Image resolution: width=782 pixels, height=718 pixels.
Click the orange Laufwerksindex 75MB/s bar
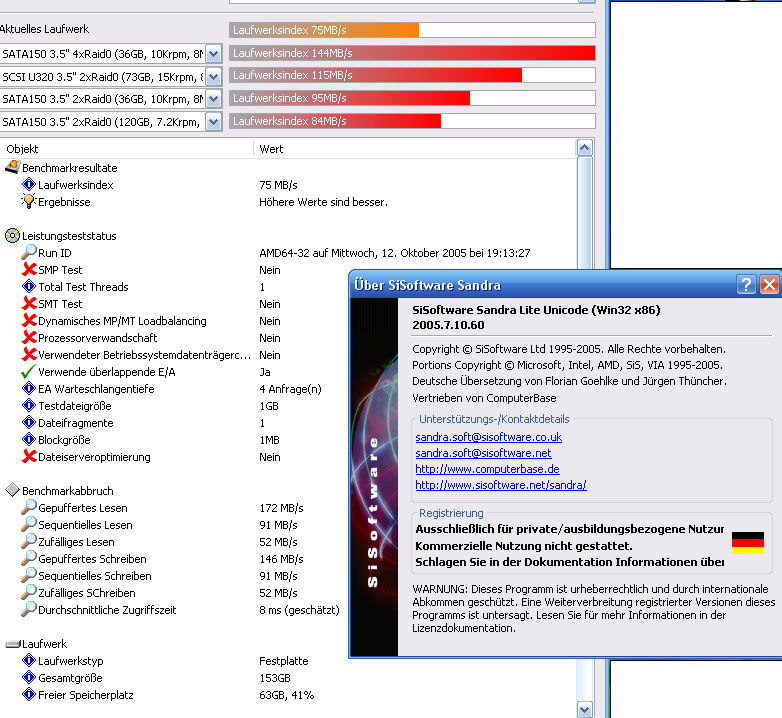point(324,30)
